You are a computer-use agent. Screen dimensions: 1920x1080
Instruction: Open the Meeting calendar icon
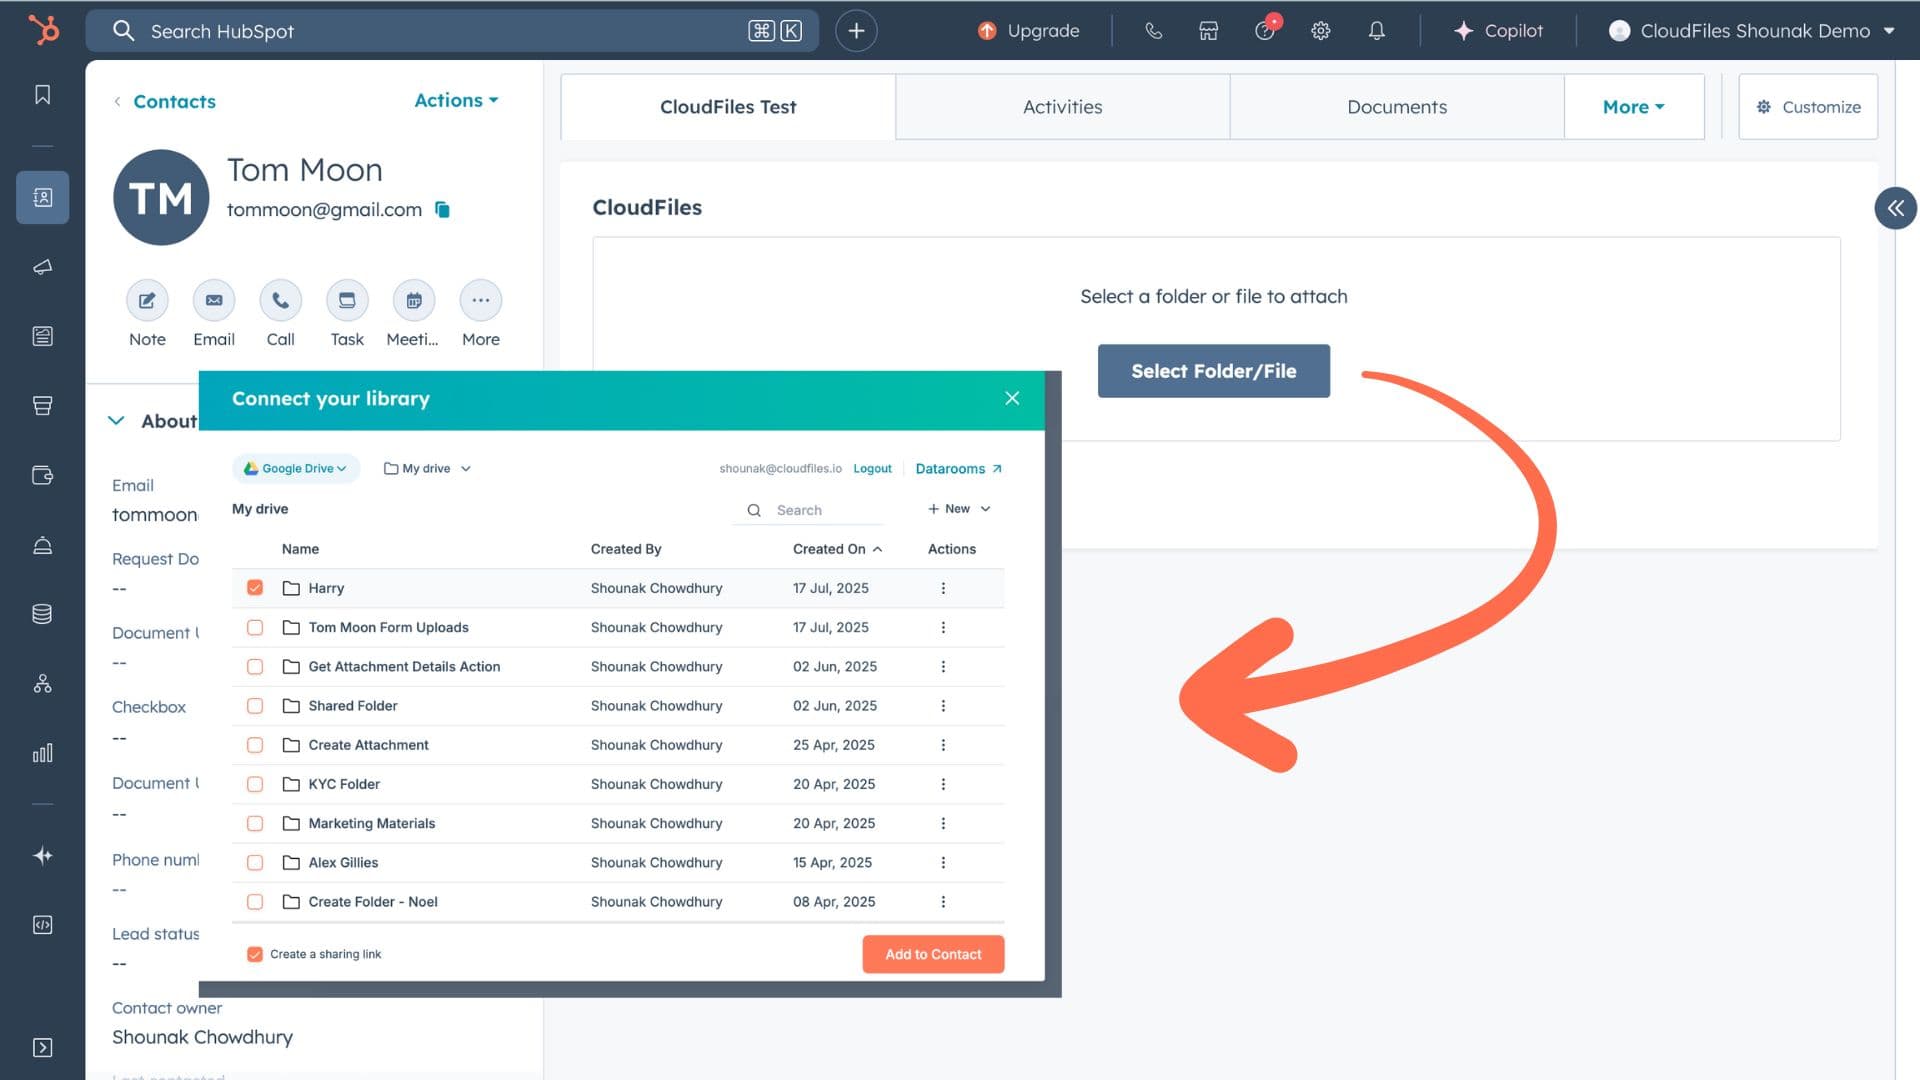(x=413, y=300)
